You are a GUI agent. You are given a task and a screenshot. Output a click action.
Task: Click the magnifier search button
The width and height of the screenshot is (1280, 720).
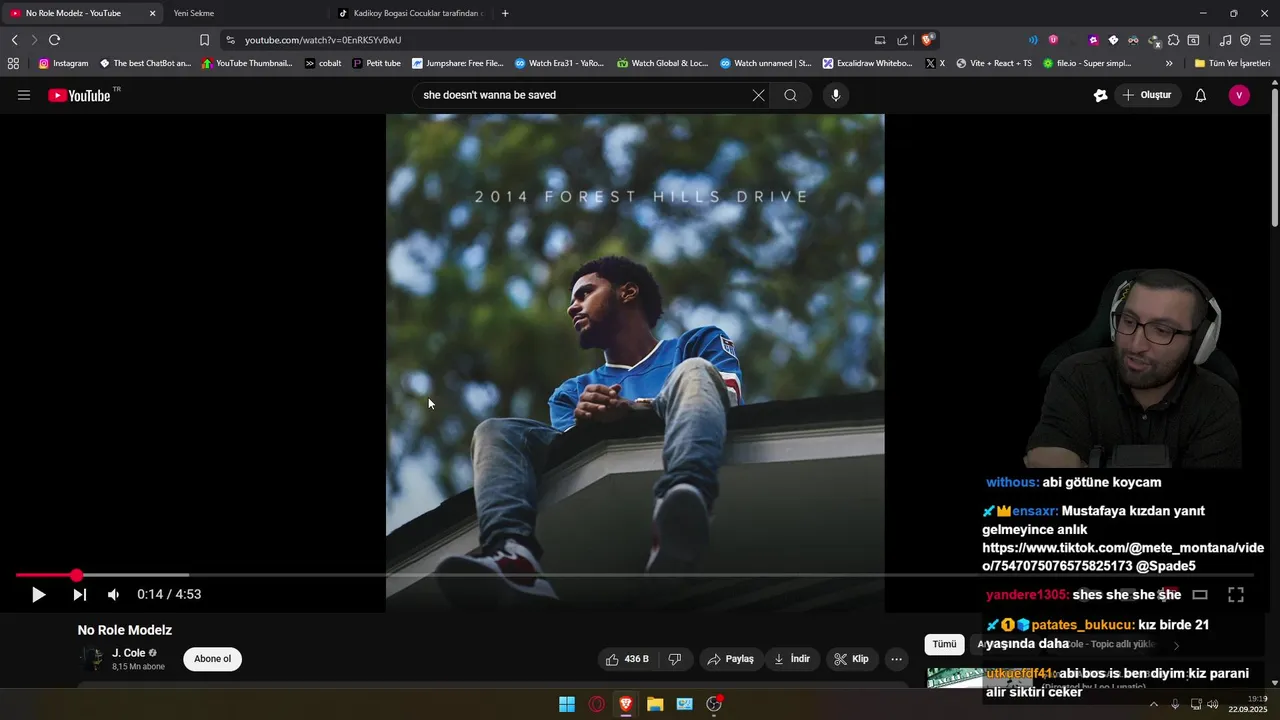click(790, 95)
